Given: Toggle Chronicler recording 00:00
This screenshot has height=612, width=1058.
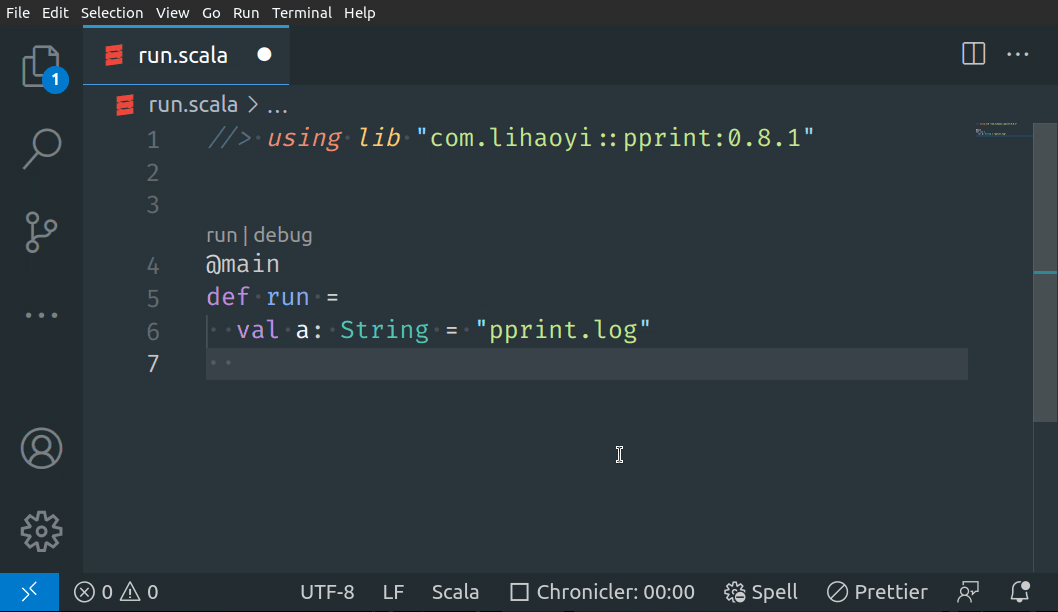Looking at the screenshot, I should coord(603,592).
